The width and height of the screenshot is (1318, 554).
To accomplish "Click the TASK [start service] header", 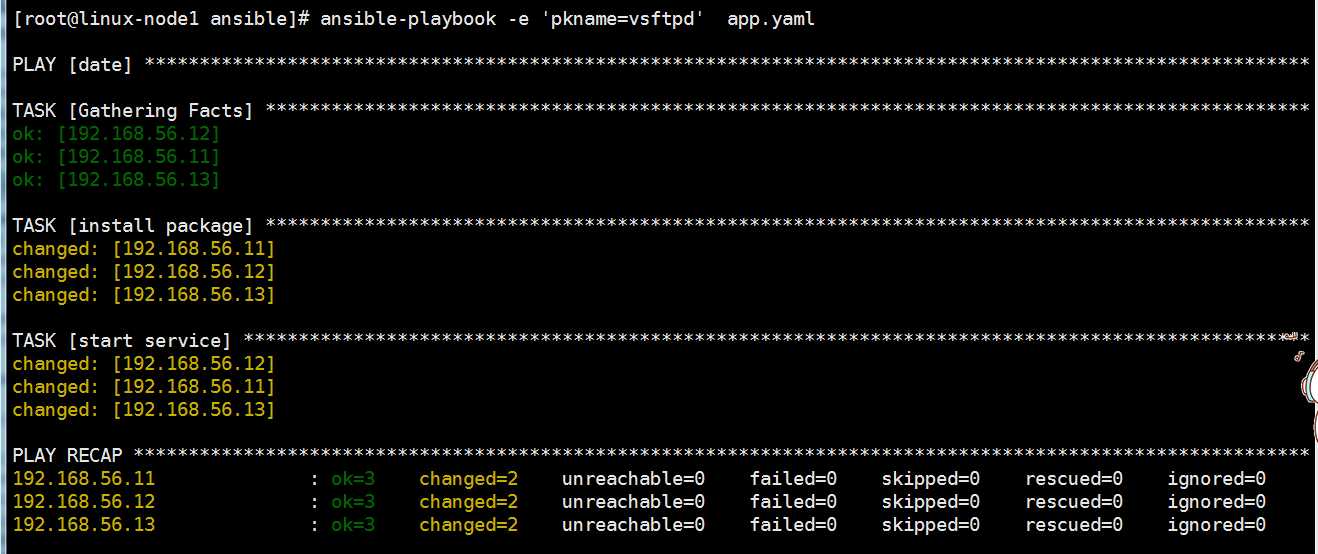I will [x=122, y=341].
